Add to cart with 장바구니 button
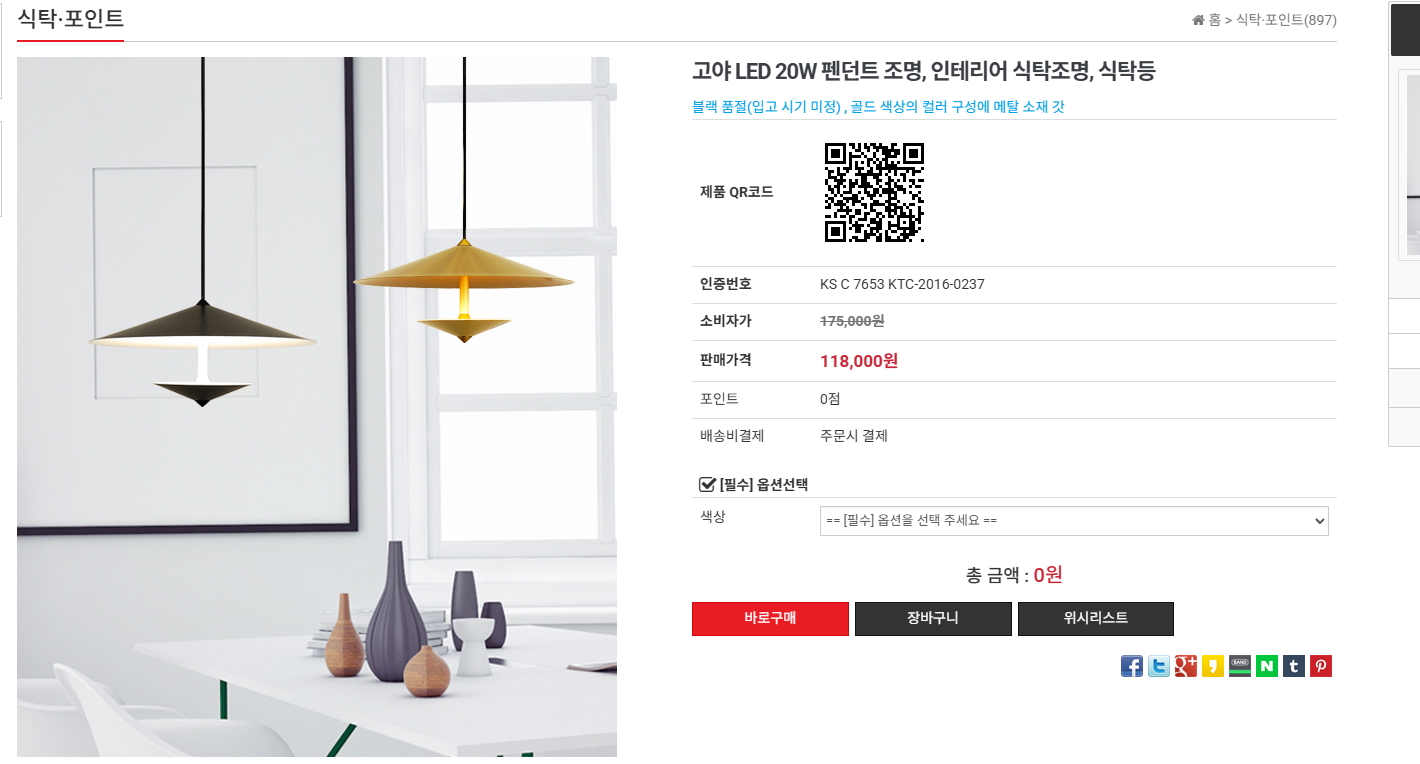 point(933,618)
